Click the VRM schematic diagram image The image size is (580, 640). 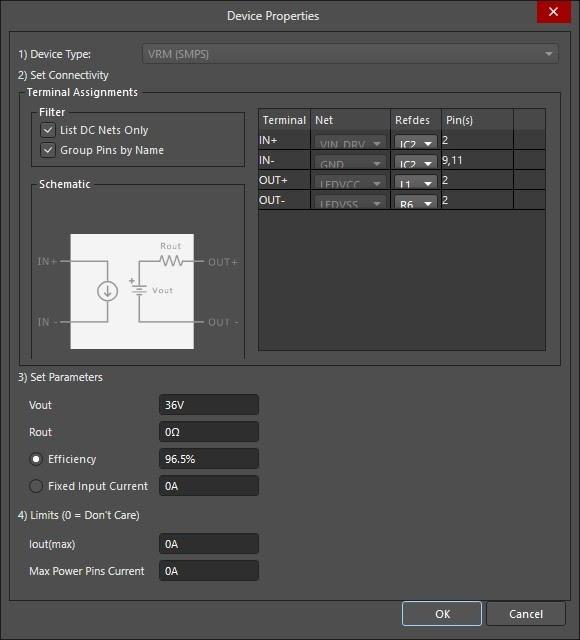[x=132, y=291]
